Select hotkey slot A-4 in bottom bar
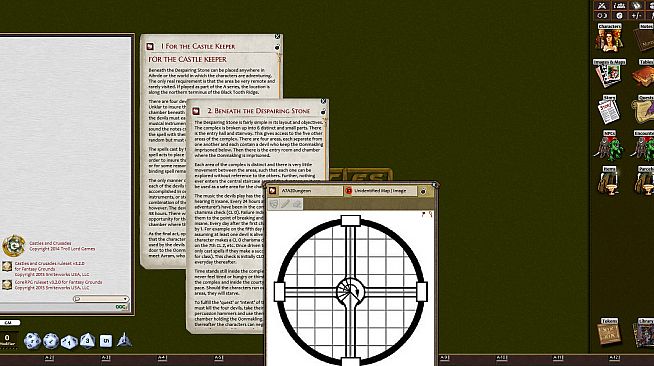The image size is (654, 366). click(x=162, y=358)
